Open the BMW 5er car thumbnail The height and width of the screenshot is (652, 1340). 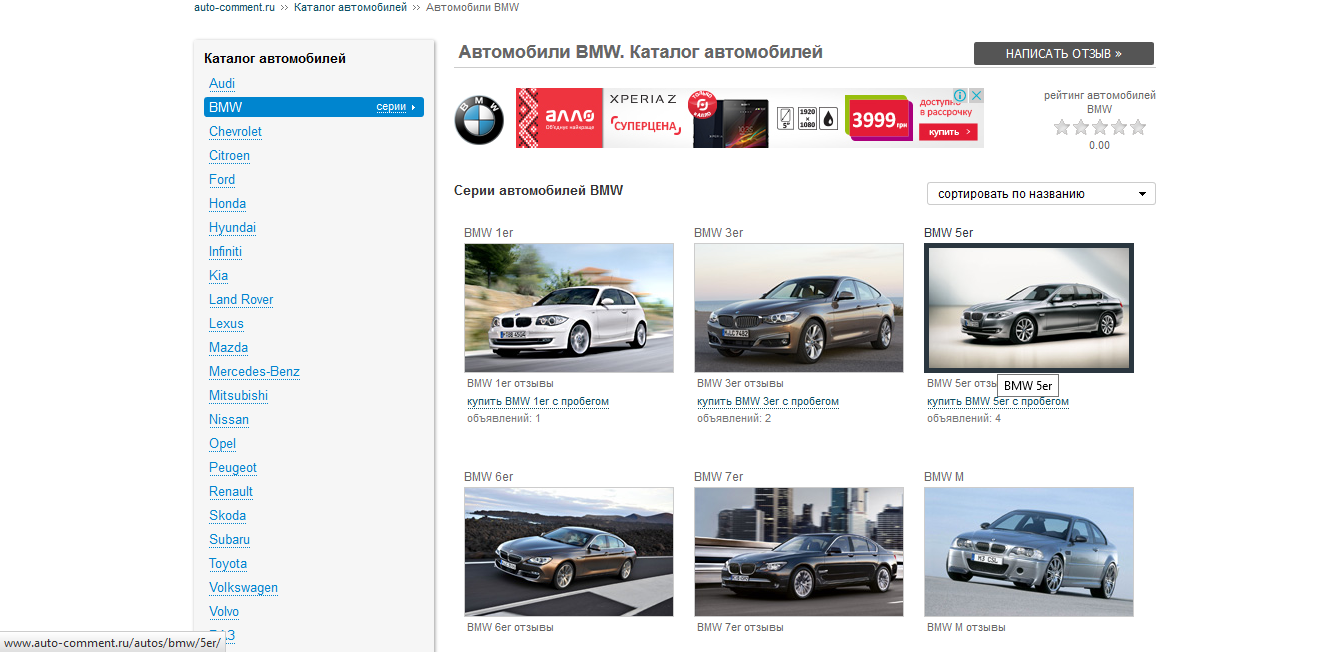click(1029, 308)
